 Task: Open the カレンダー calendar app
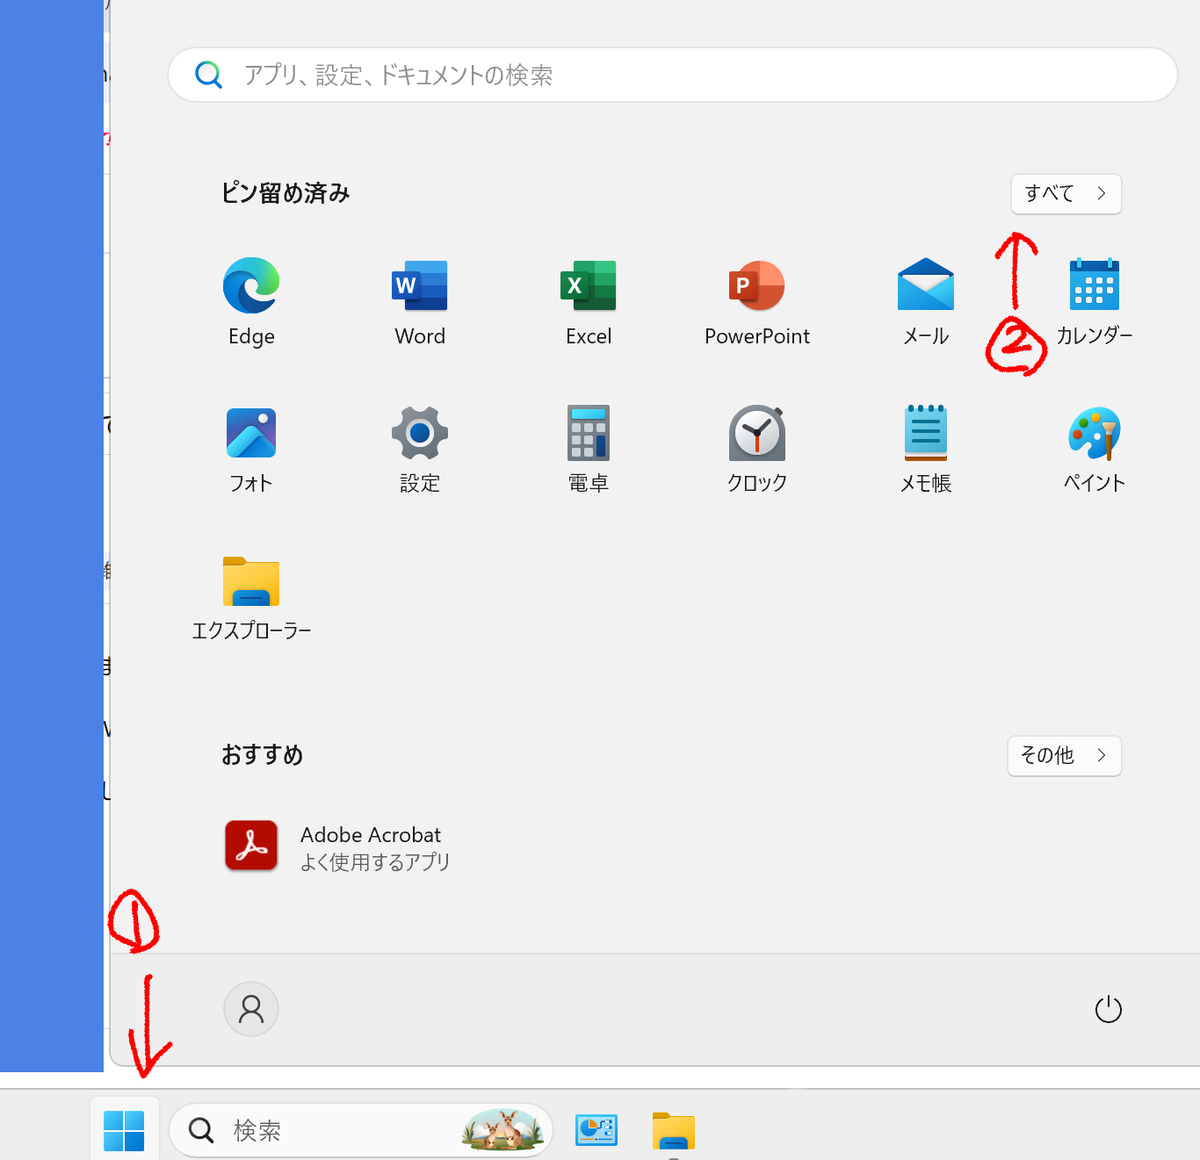point(1094,301)
